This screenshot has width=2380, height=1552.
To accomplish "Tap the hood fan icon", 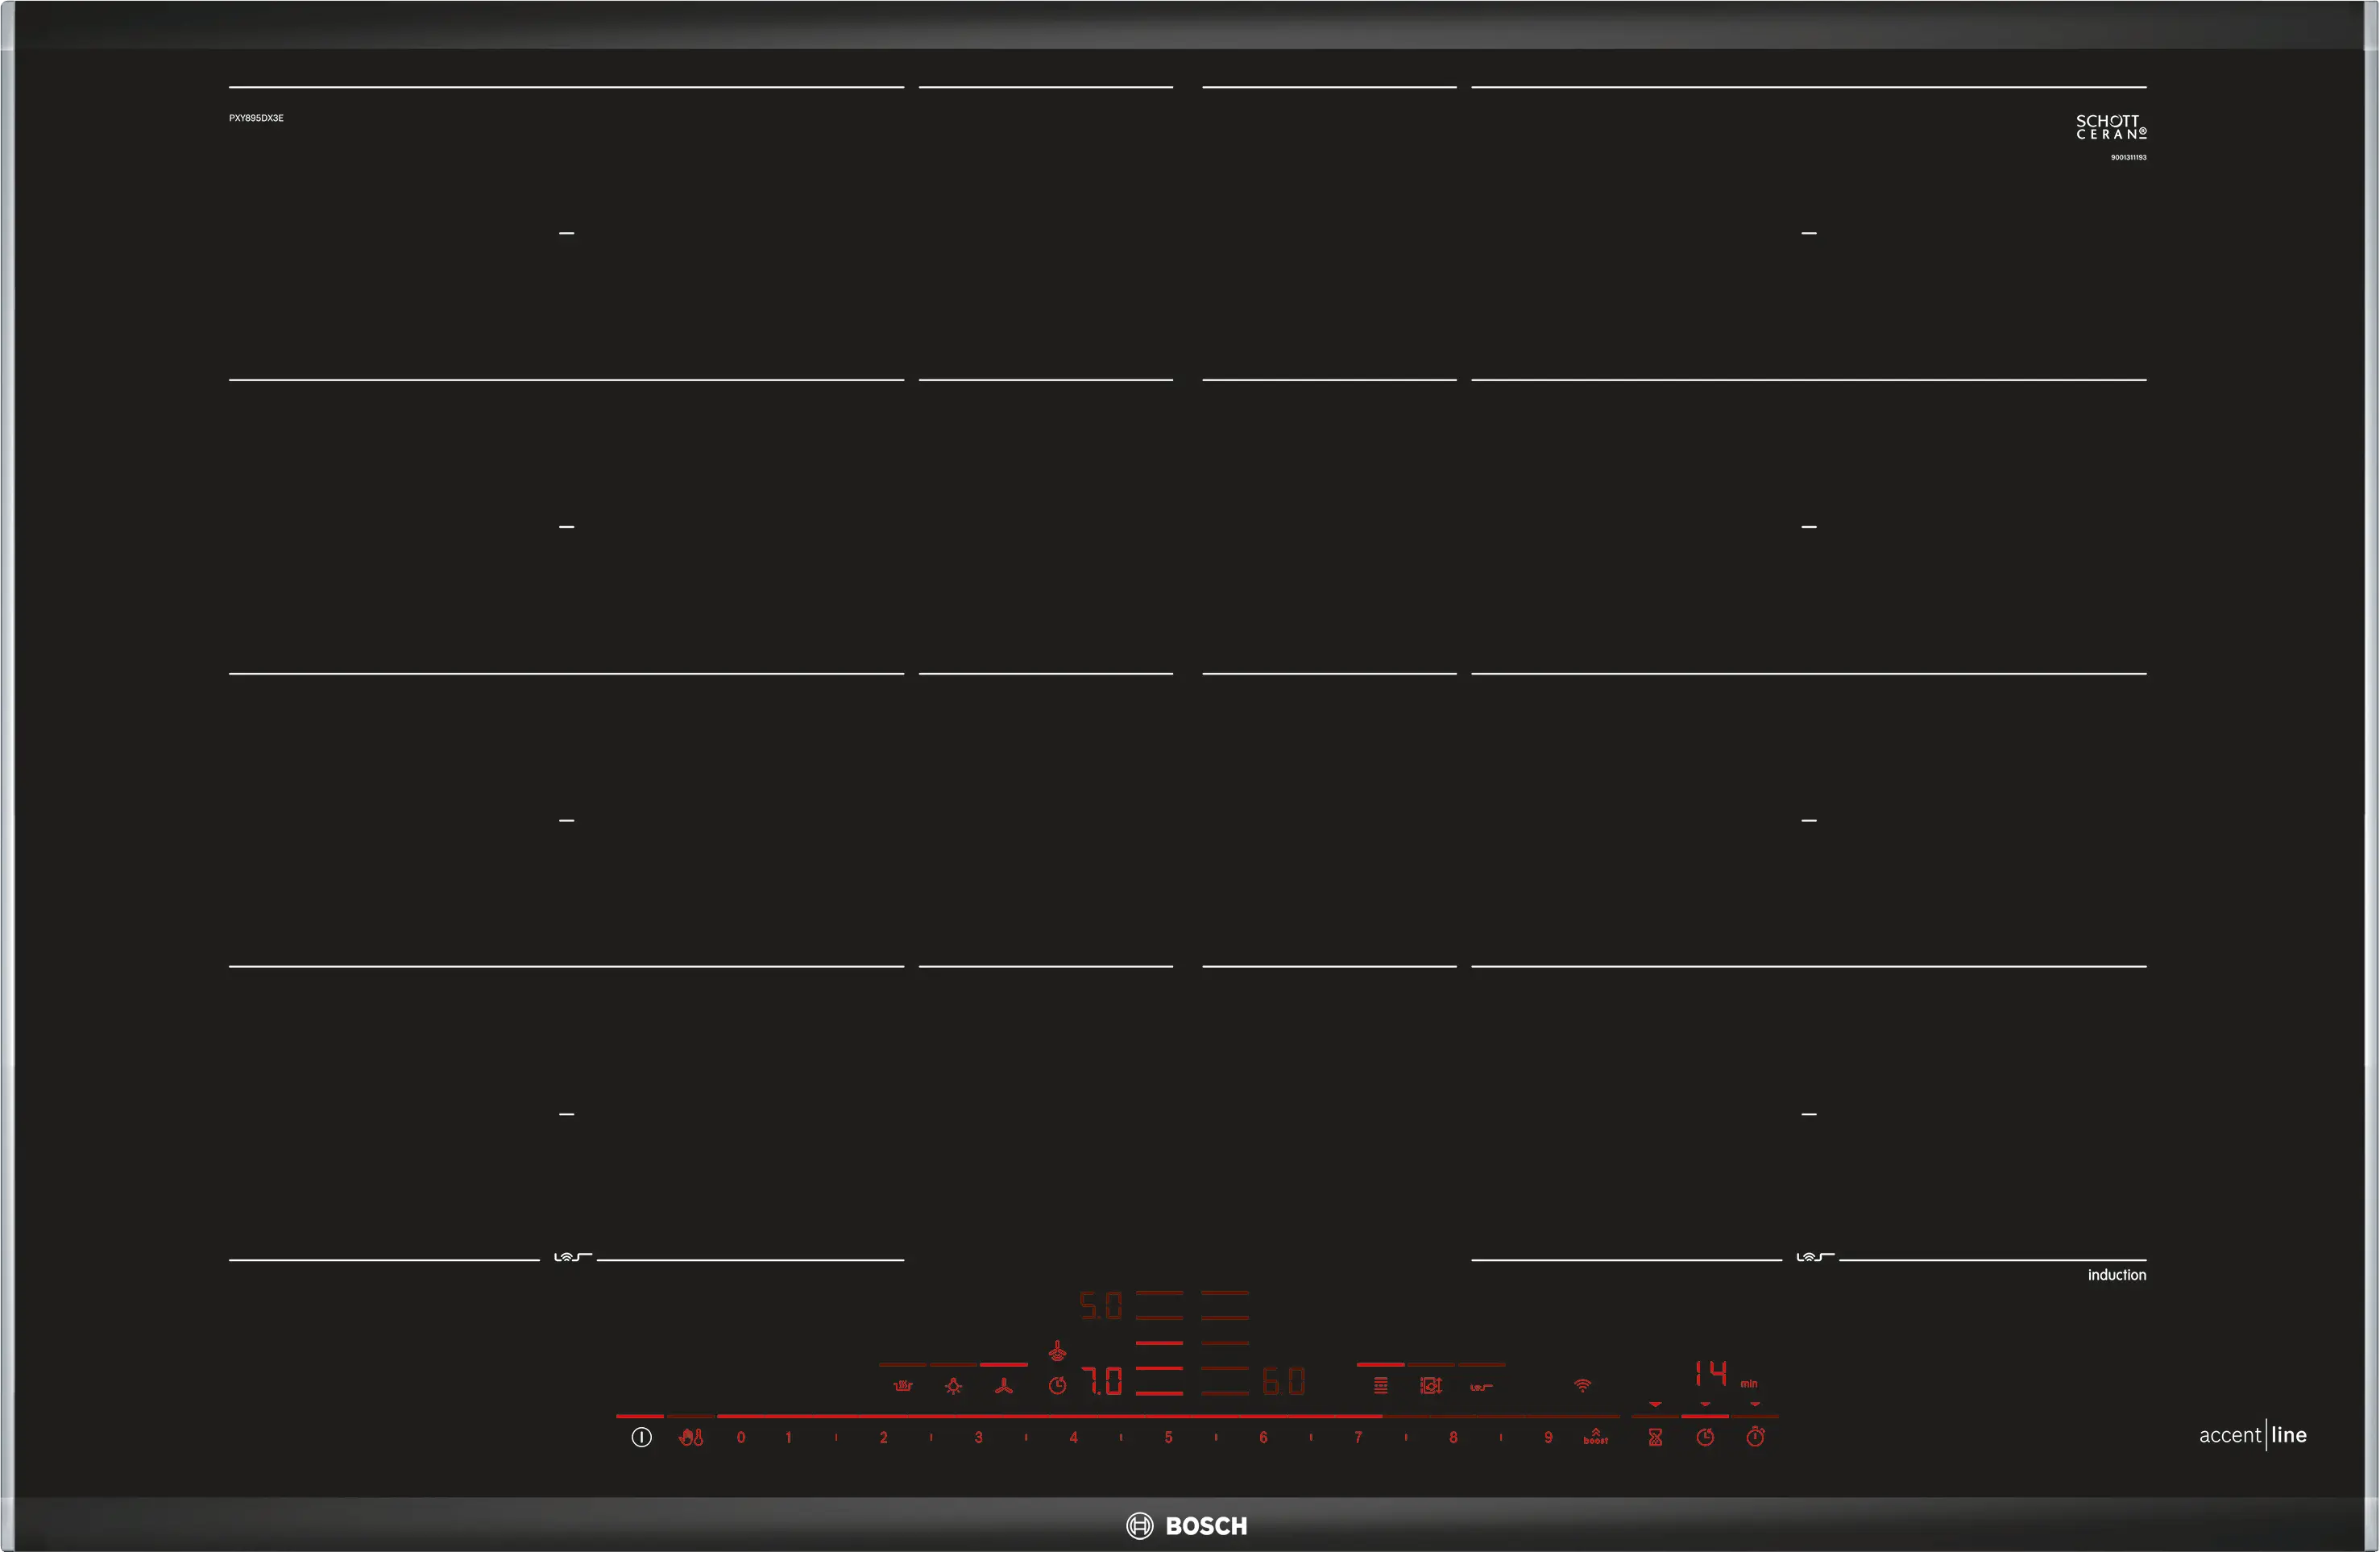I will [x=1004, y=1385].
